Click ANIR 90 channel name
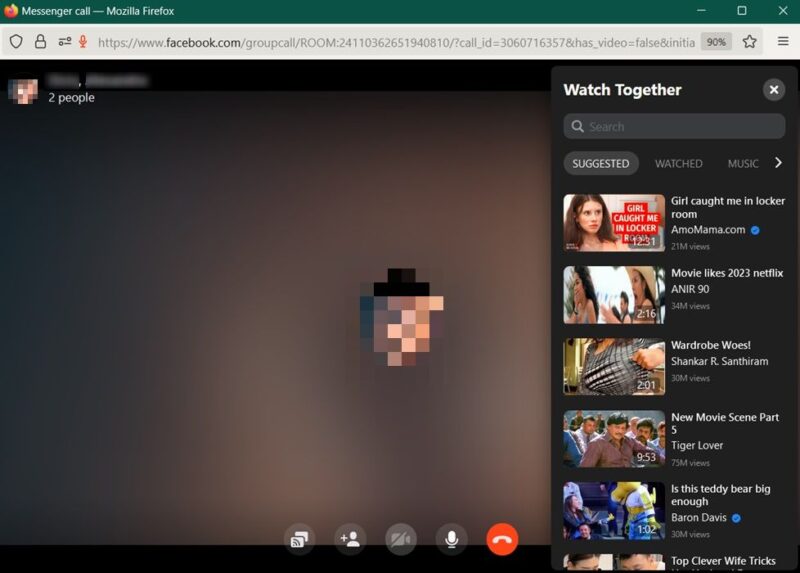 pos(690,289)
